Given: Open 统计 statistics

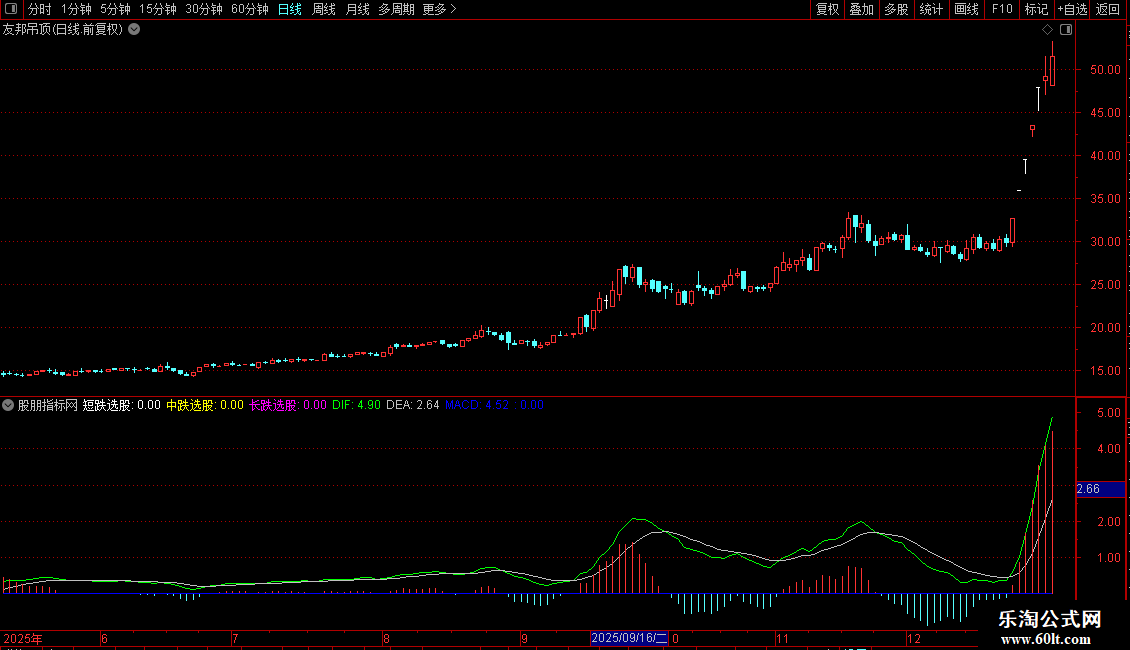Looking at the screenshot, I should click(931, 9).
